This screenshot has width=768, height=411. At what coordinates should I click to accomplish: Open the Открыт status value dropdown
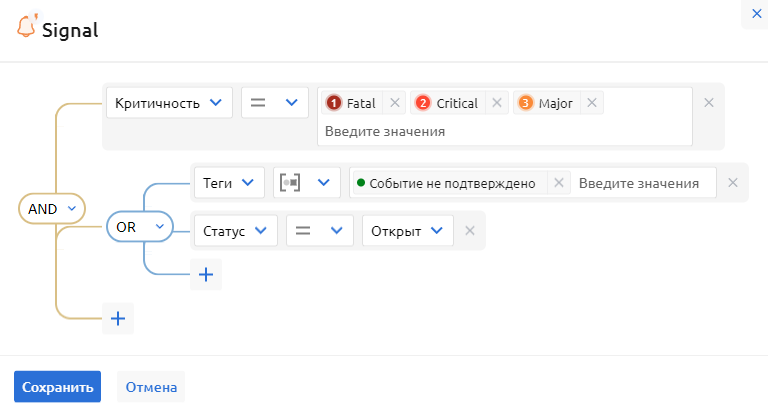407,231
